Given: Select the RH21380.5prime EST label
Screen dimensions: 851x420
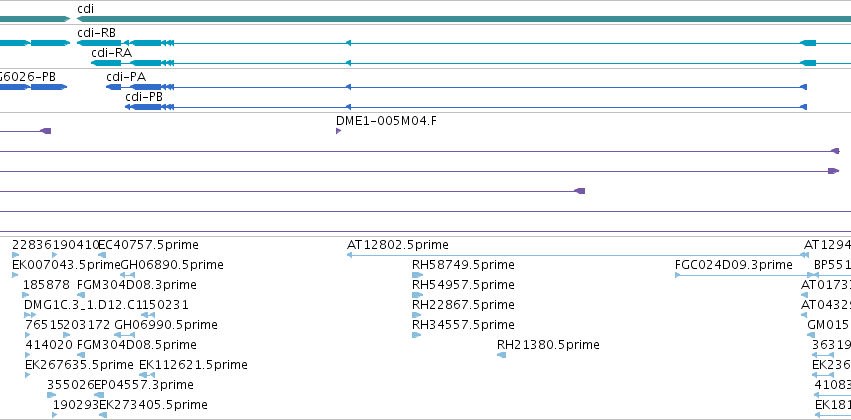Looking at the screenshot, I should 548,345.
